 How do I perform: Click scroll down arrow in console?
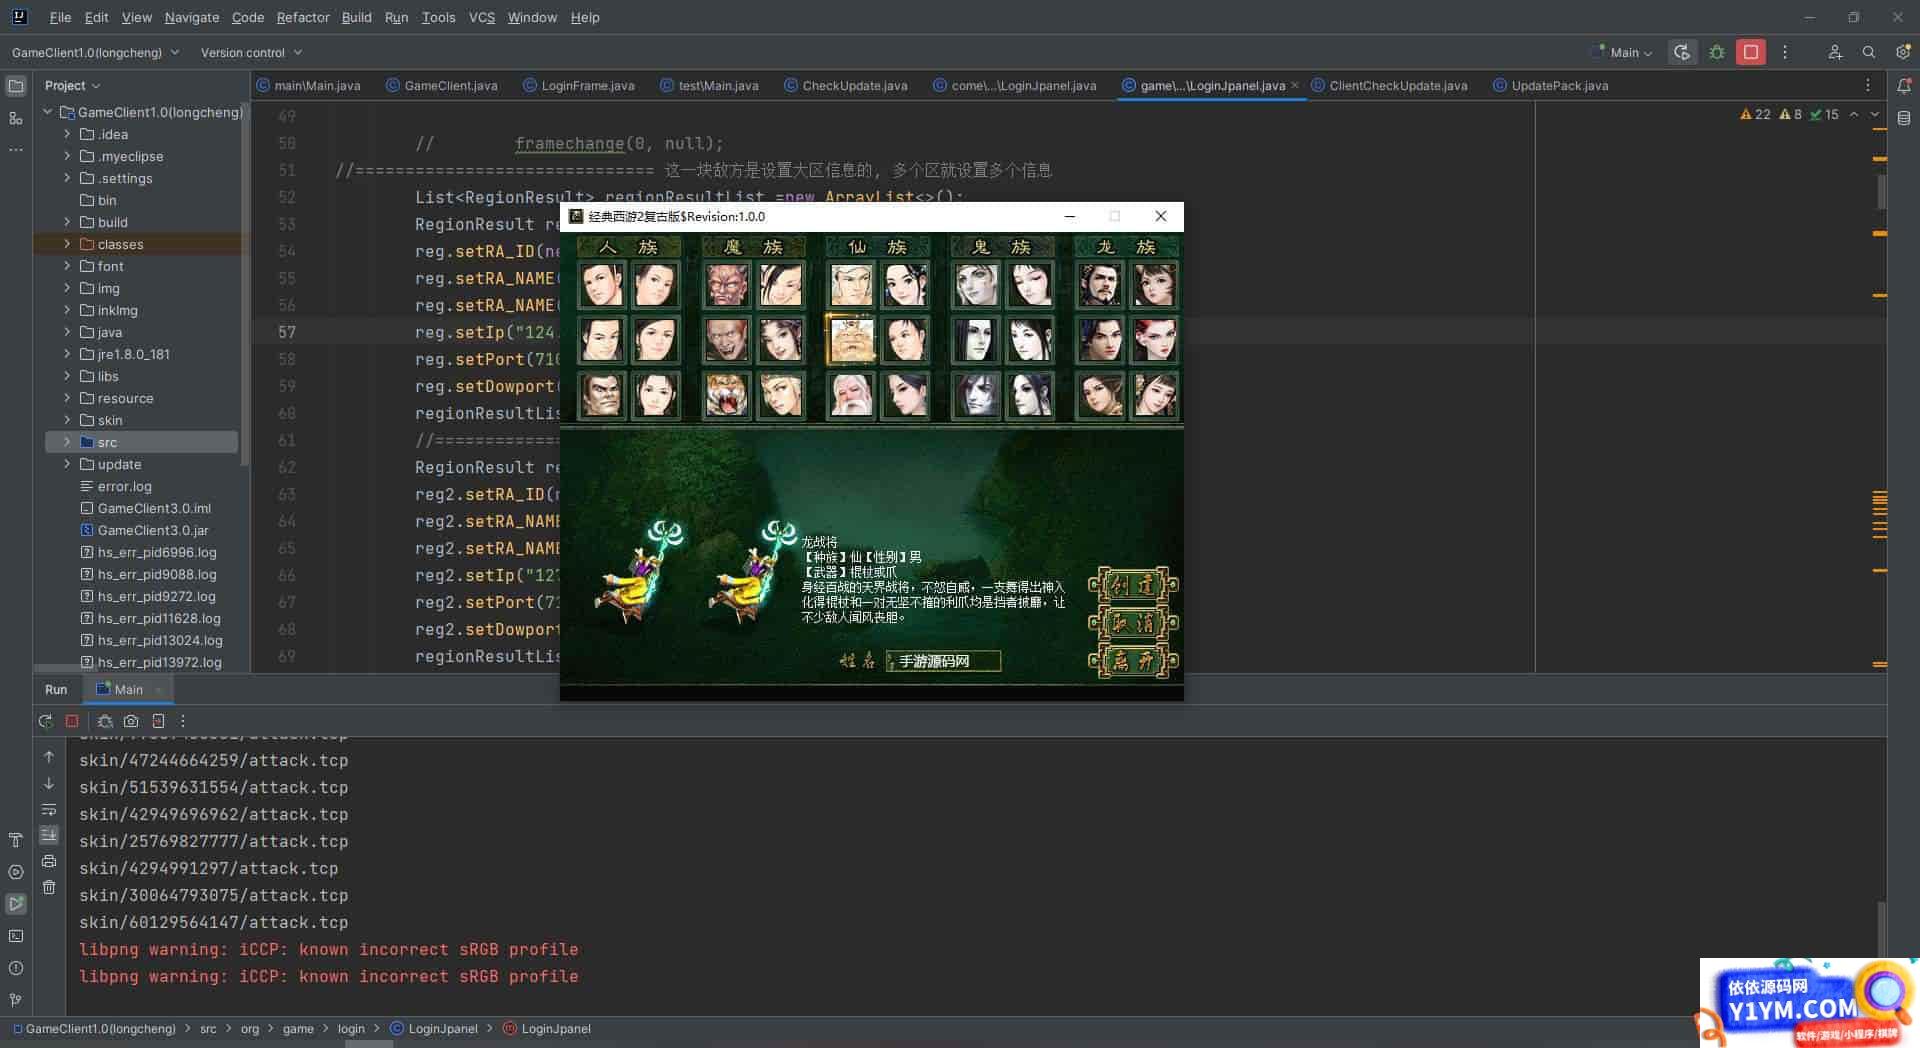point(49,783)
